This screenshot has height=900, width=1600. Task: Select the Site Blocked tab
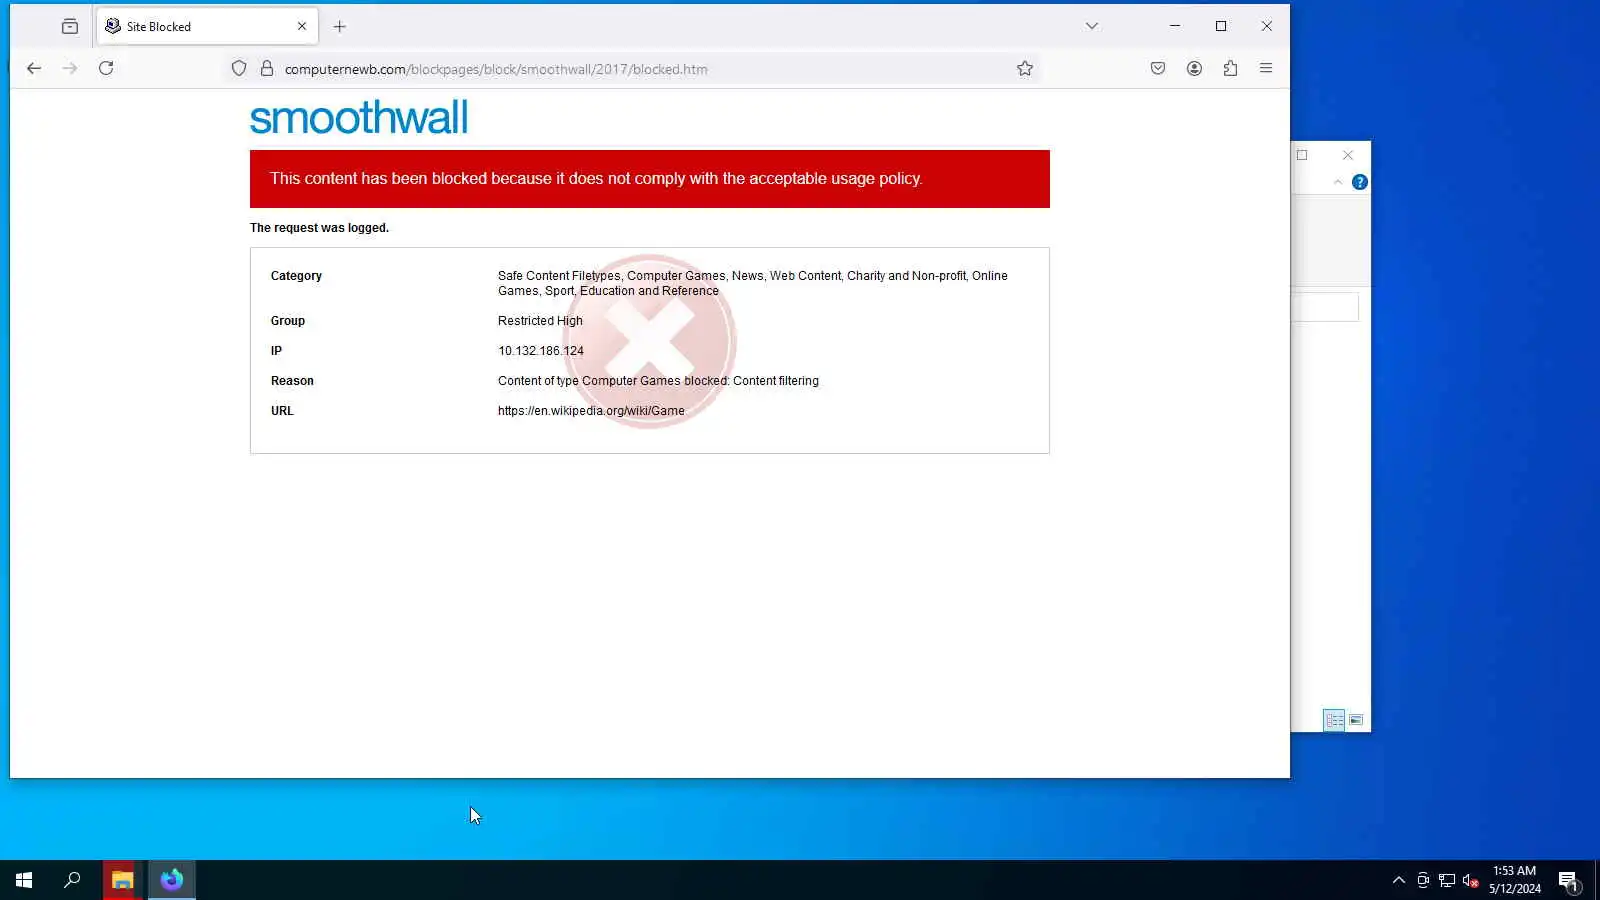pos(208,27)
